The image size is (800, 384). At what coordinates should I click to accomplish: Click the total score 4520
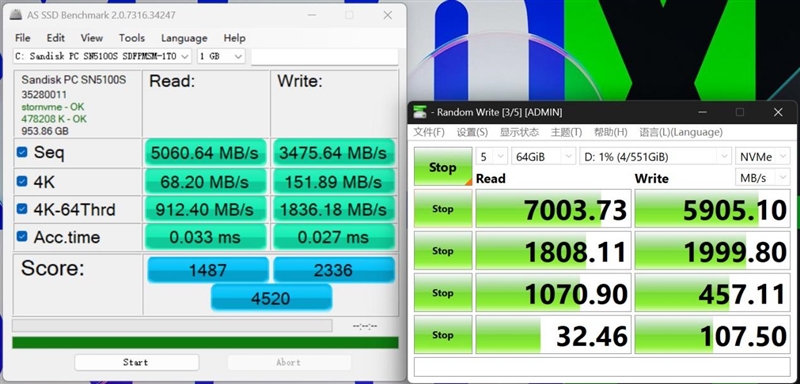click(271, 298)
